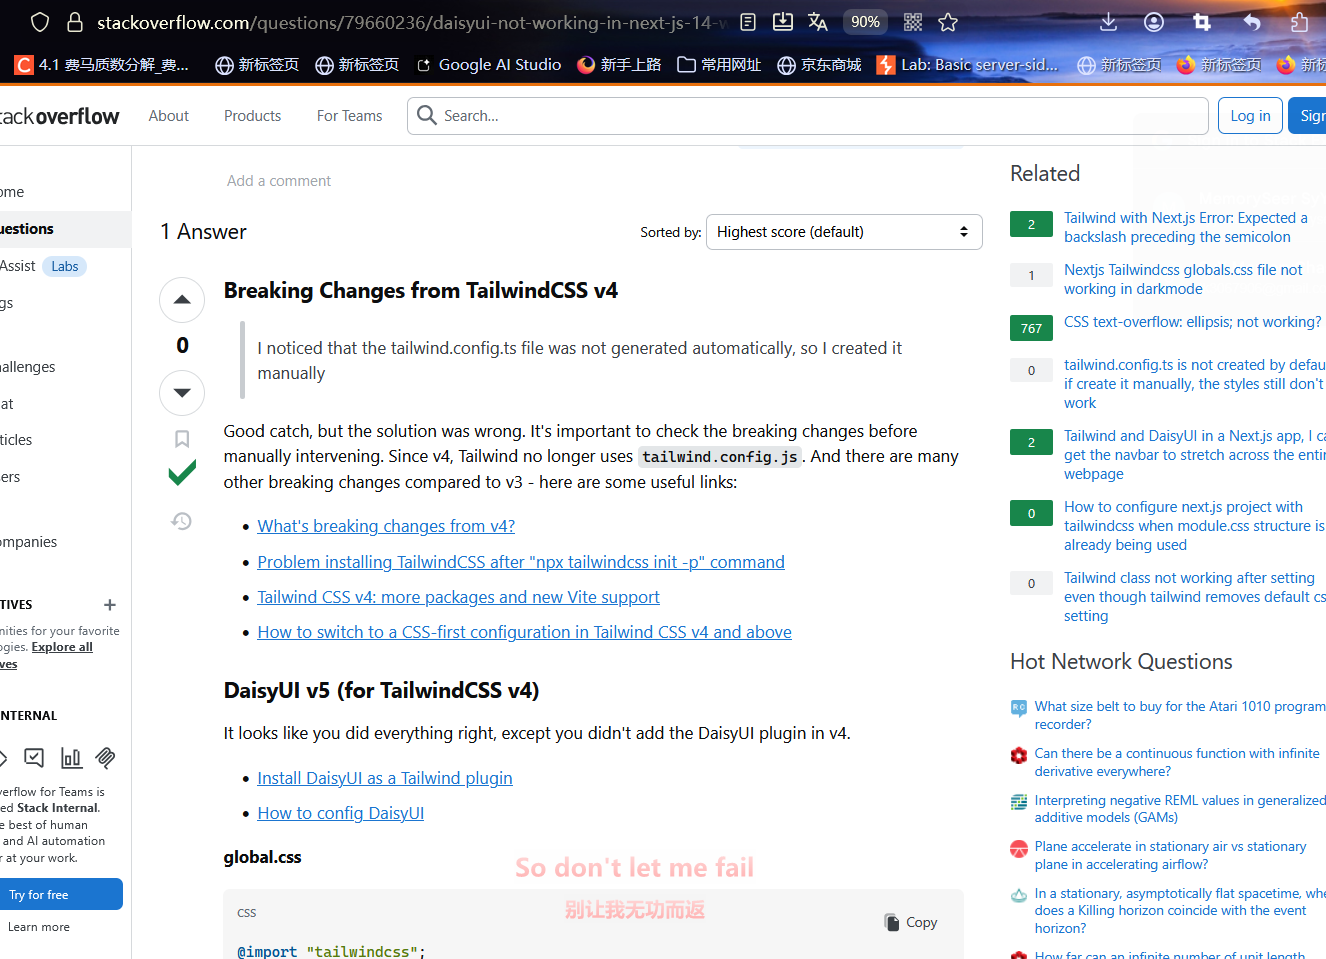Open the 'Sorted by' Highest score dropdown
This screenshot has height=959, width=1326.
pos(843,232)
